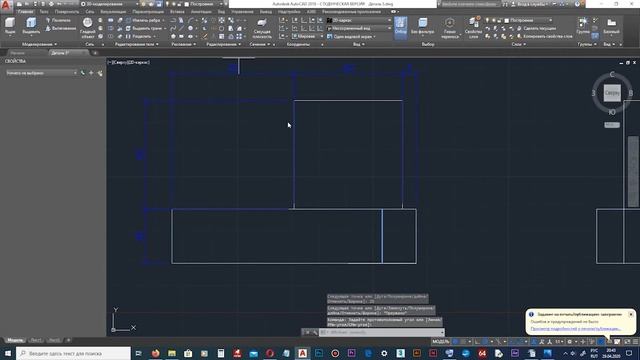640x360 pixels.
Task: Click command line customize wrench icon
Action: (315, 333)
